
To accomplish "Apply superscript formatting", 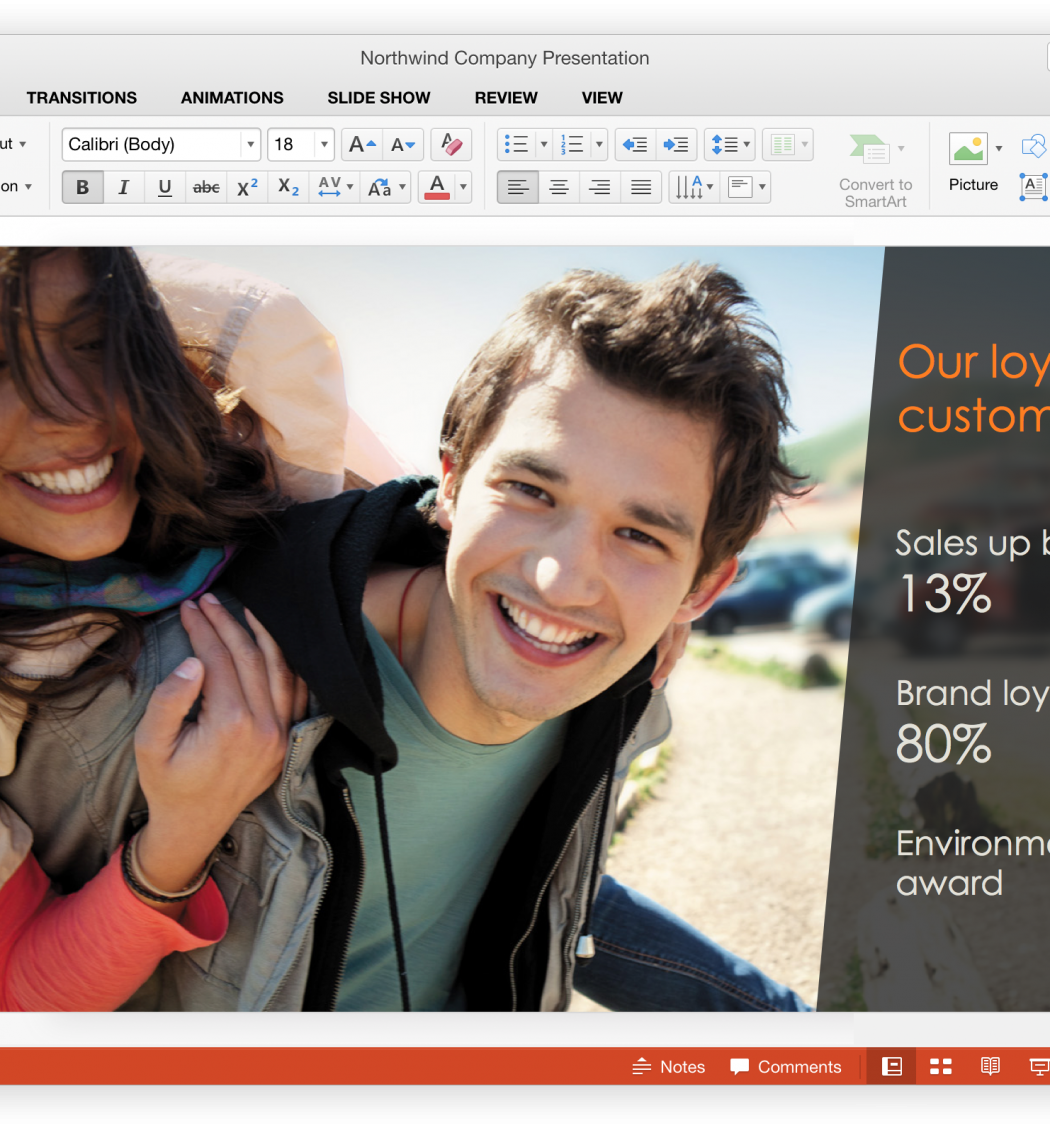I will pyautogui.click(x=247, y=187).
